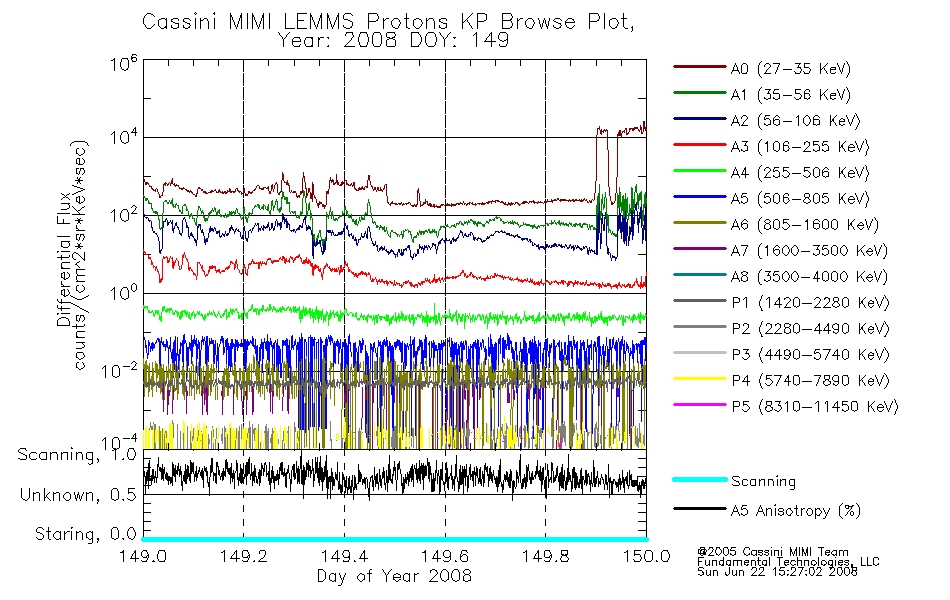Click the x-axis tick label 149.0
950x600 pixels.
pos(143,556)
